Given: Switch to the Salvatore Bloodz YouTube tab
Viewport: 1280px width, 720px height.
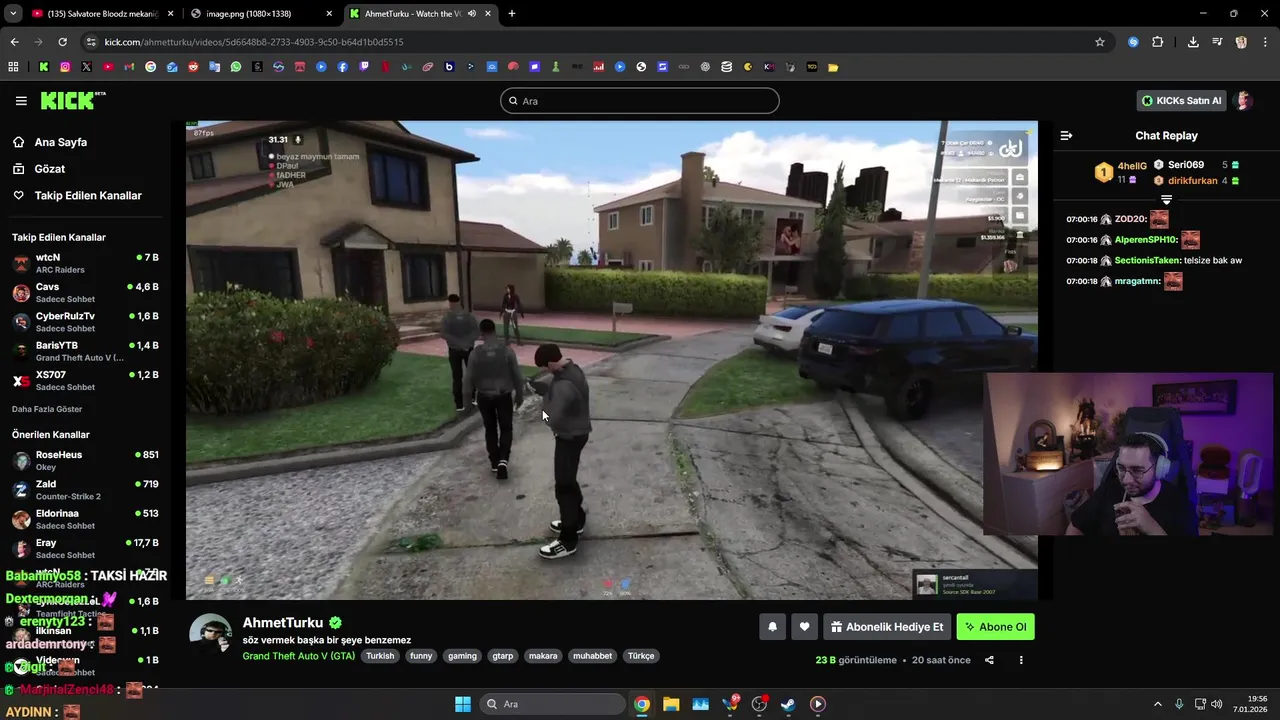Looking at the screenshot, I should [101, 13].
